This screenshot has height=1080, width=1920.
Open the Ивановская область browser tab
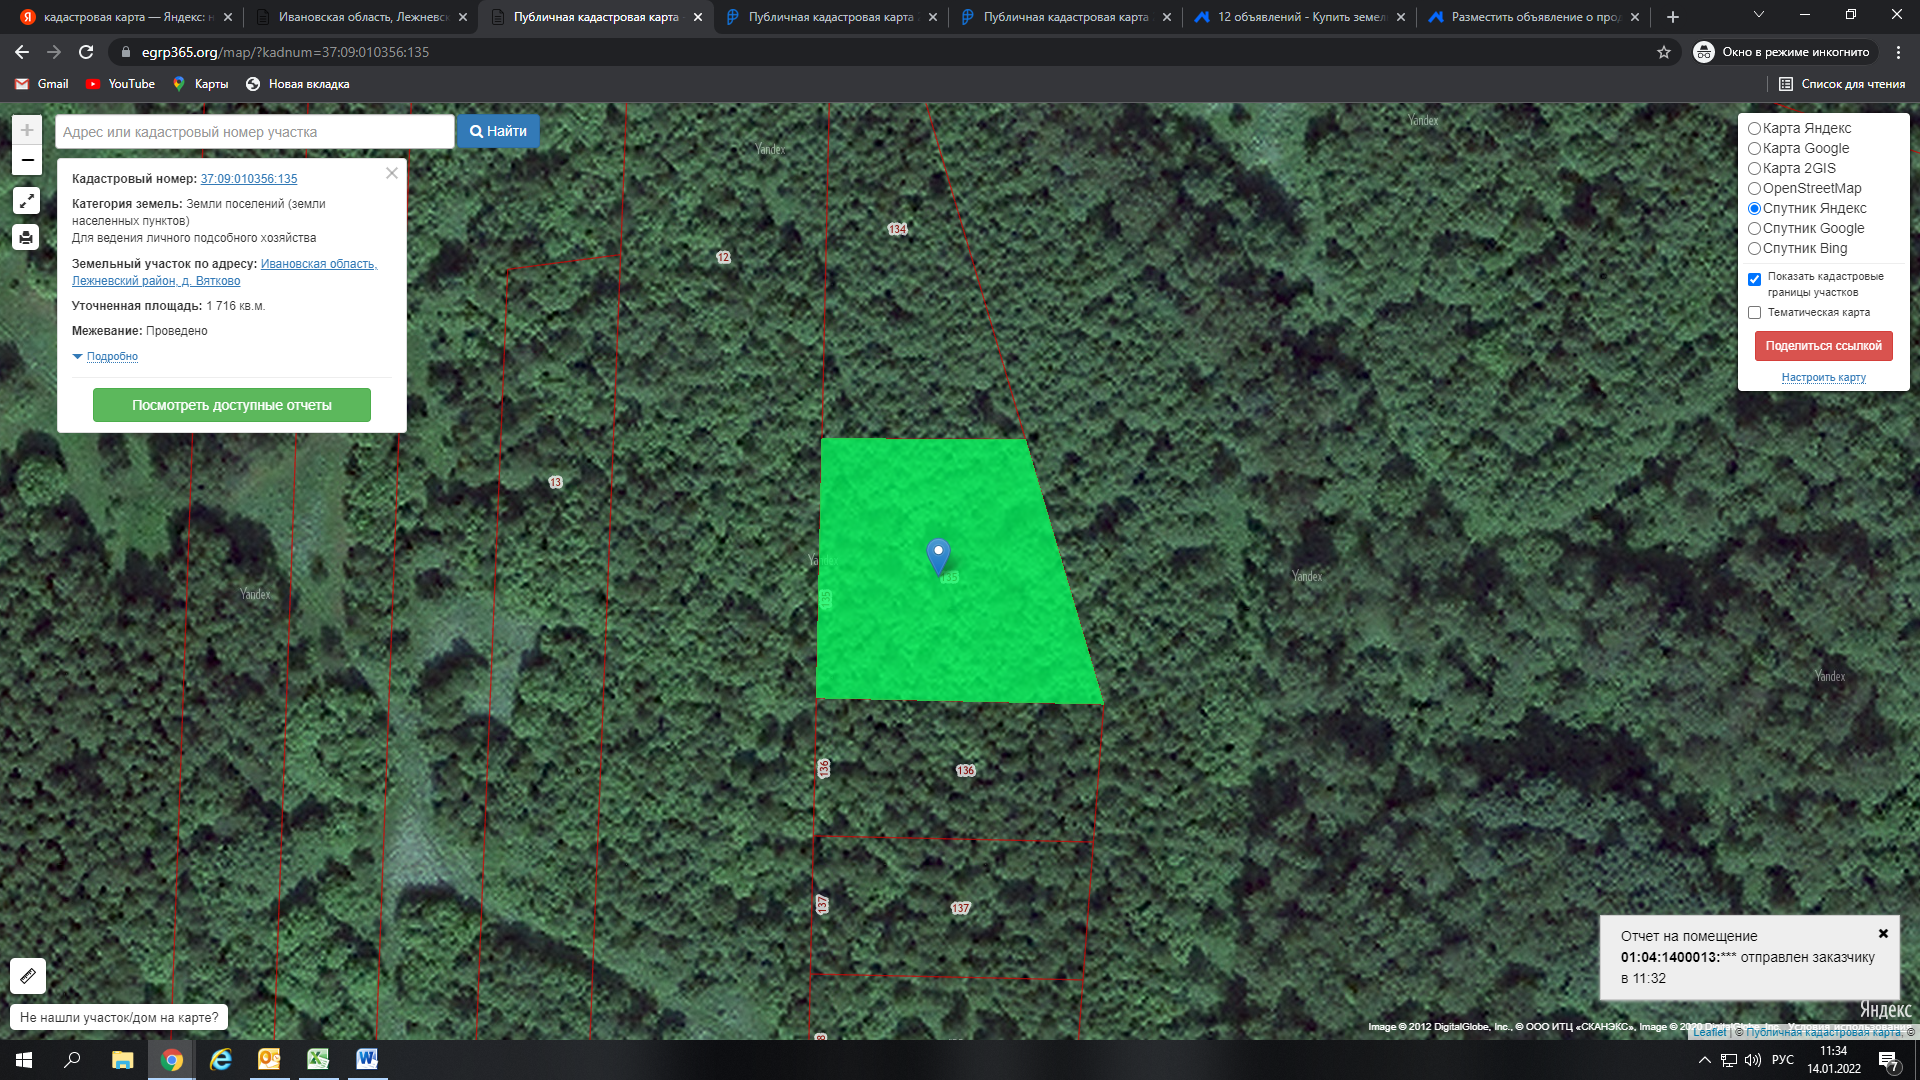click(362, 17)
